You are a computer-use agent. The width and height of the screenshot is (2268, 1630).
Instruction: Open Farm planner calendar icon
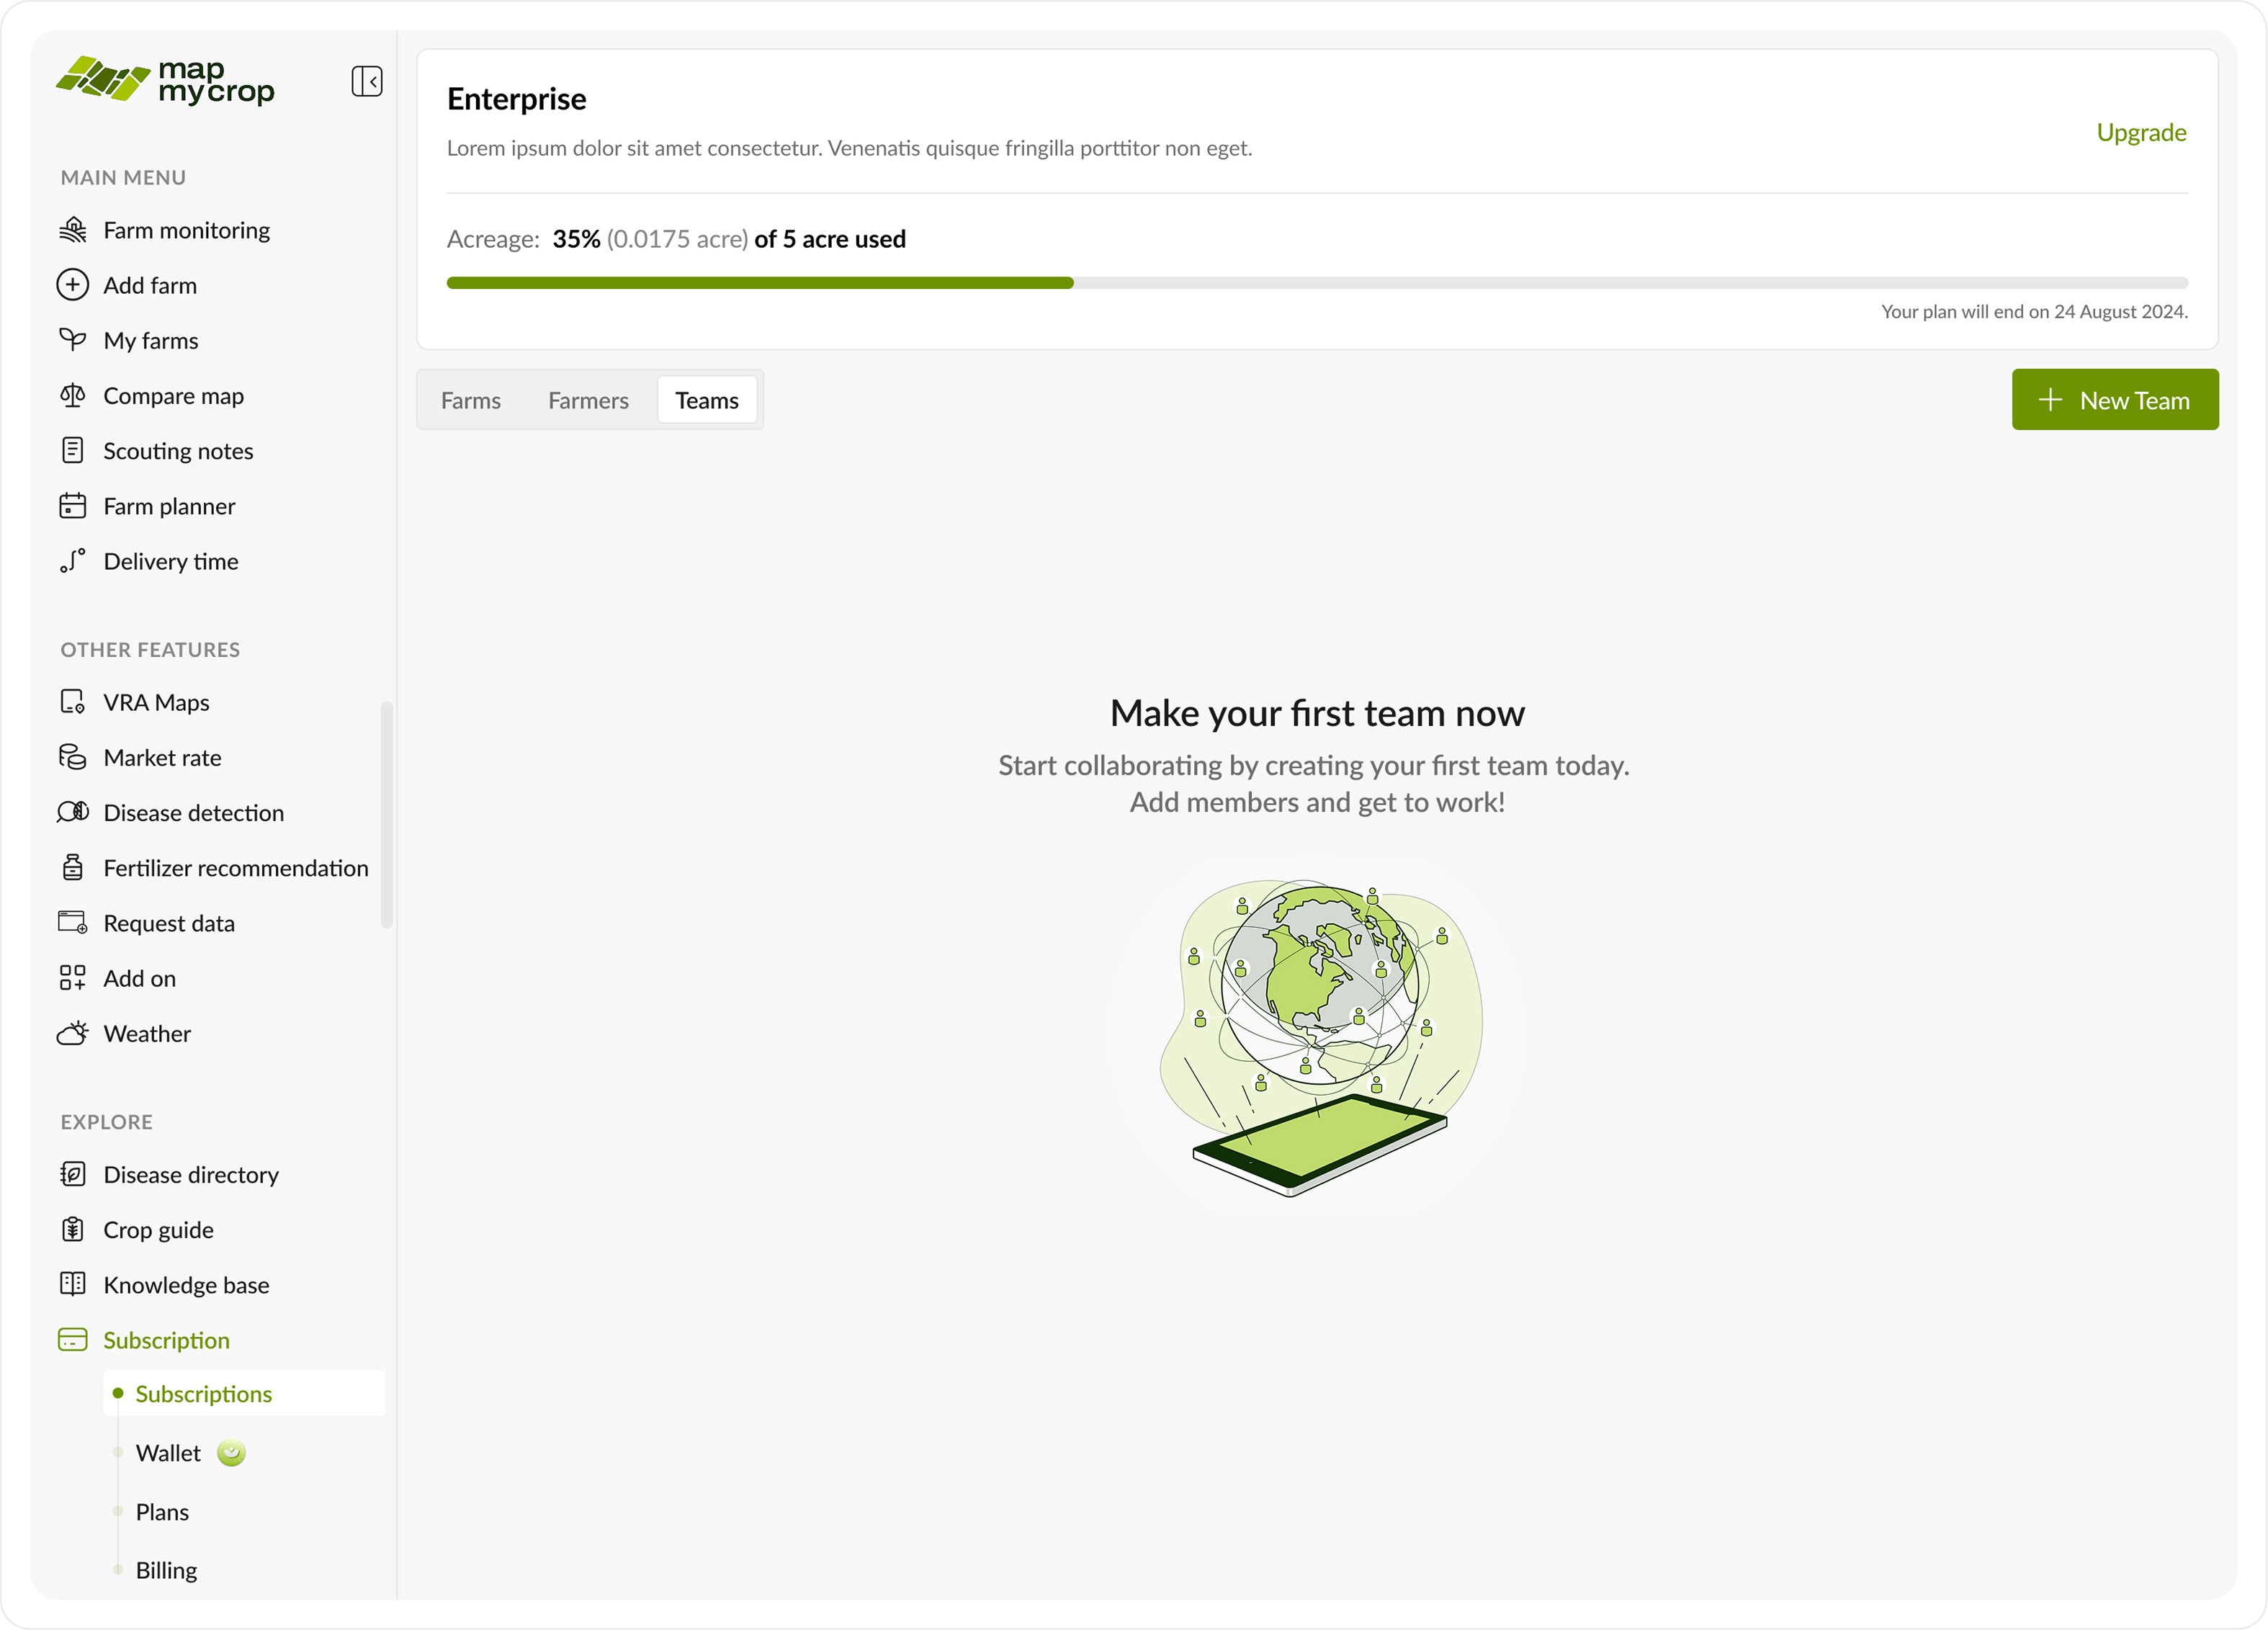tap(72, 506)
